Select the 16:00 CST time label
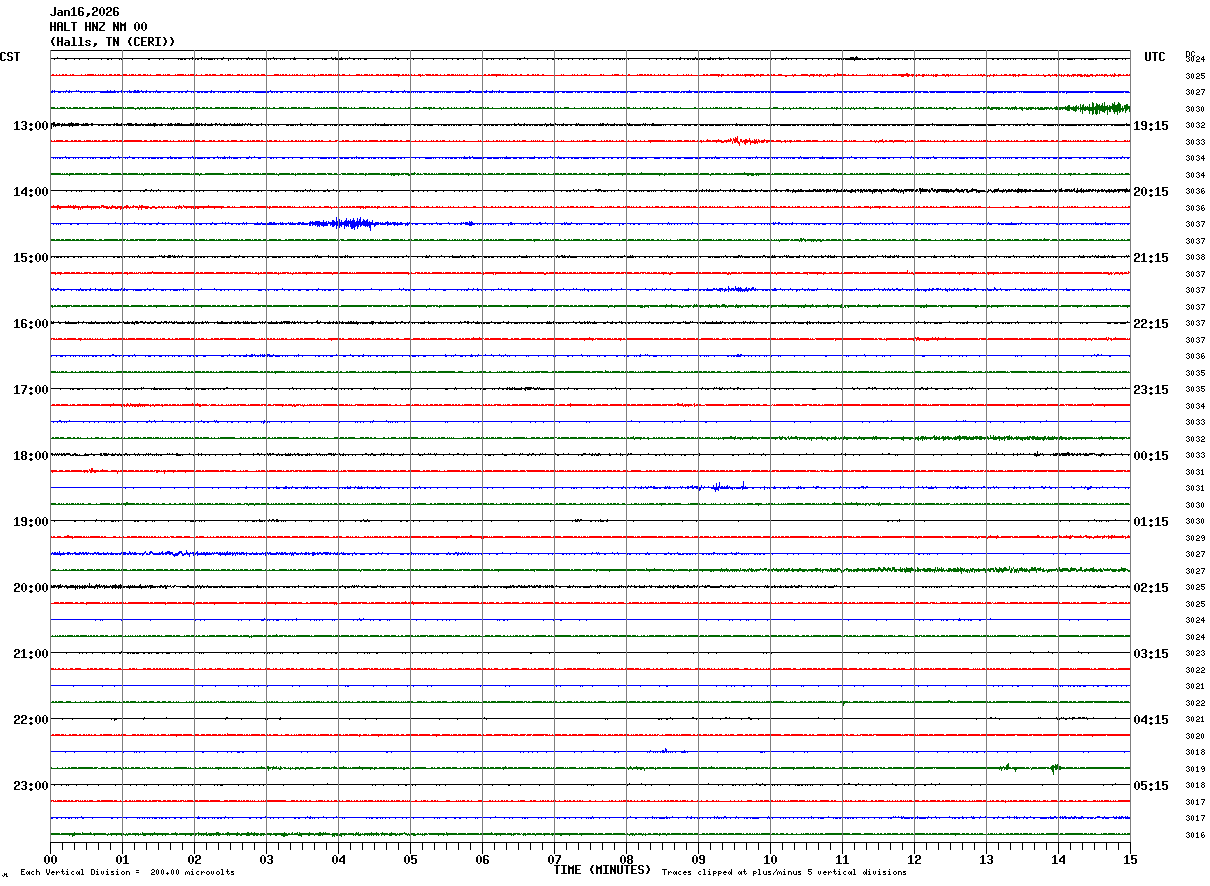The height and width of the screenshot is (886, 1210). (31, 324)
